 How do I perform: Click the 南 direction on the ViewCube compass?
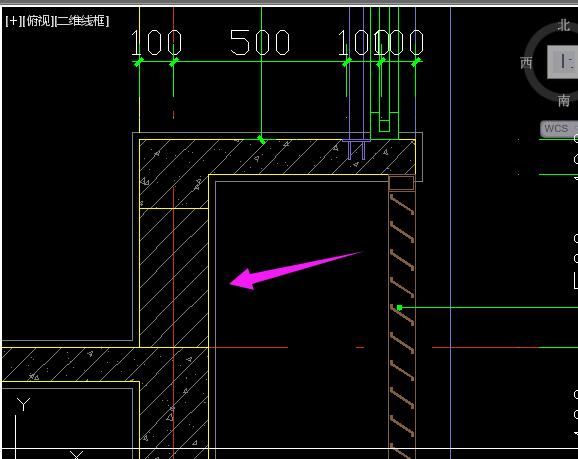[x=564, y=100]
